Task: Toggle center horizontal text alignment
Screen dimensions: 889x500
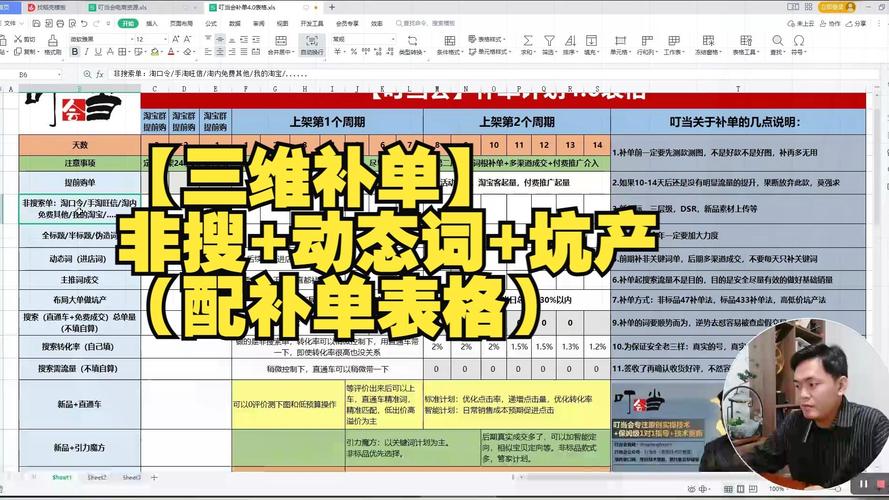Action: click(x=220, y=52)
